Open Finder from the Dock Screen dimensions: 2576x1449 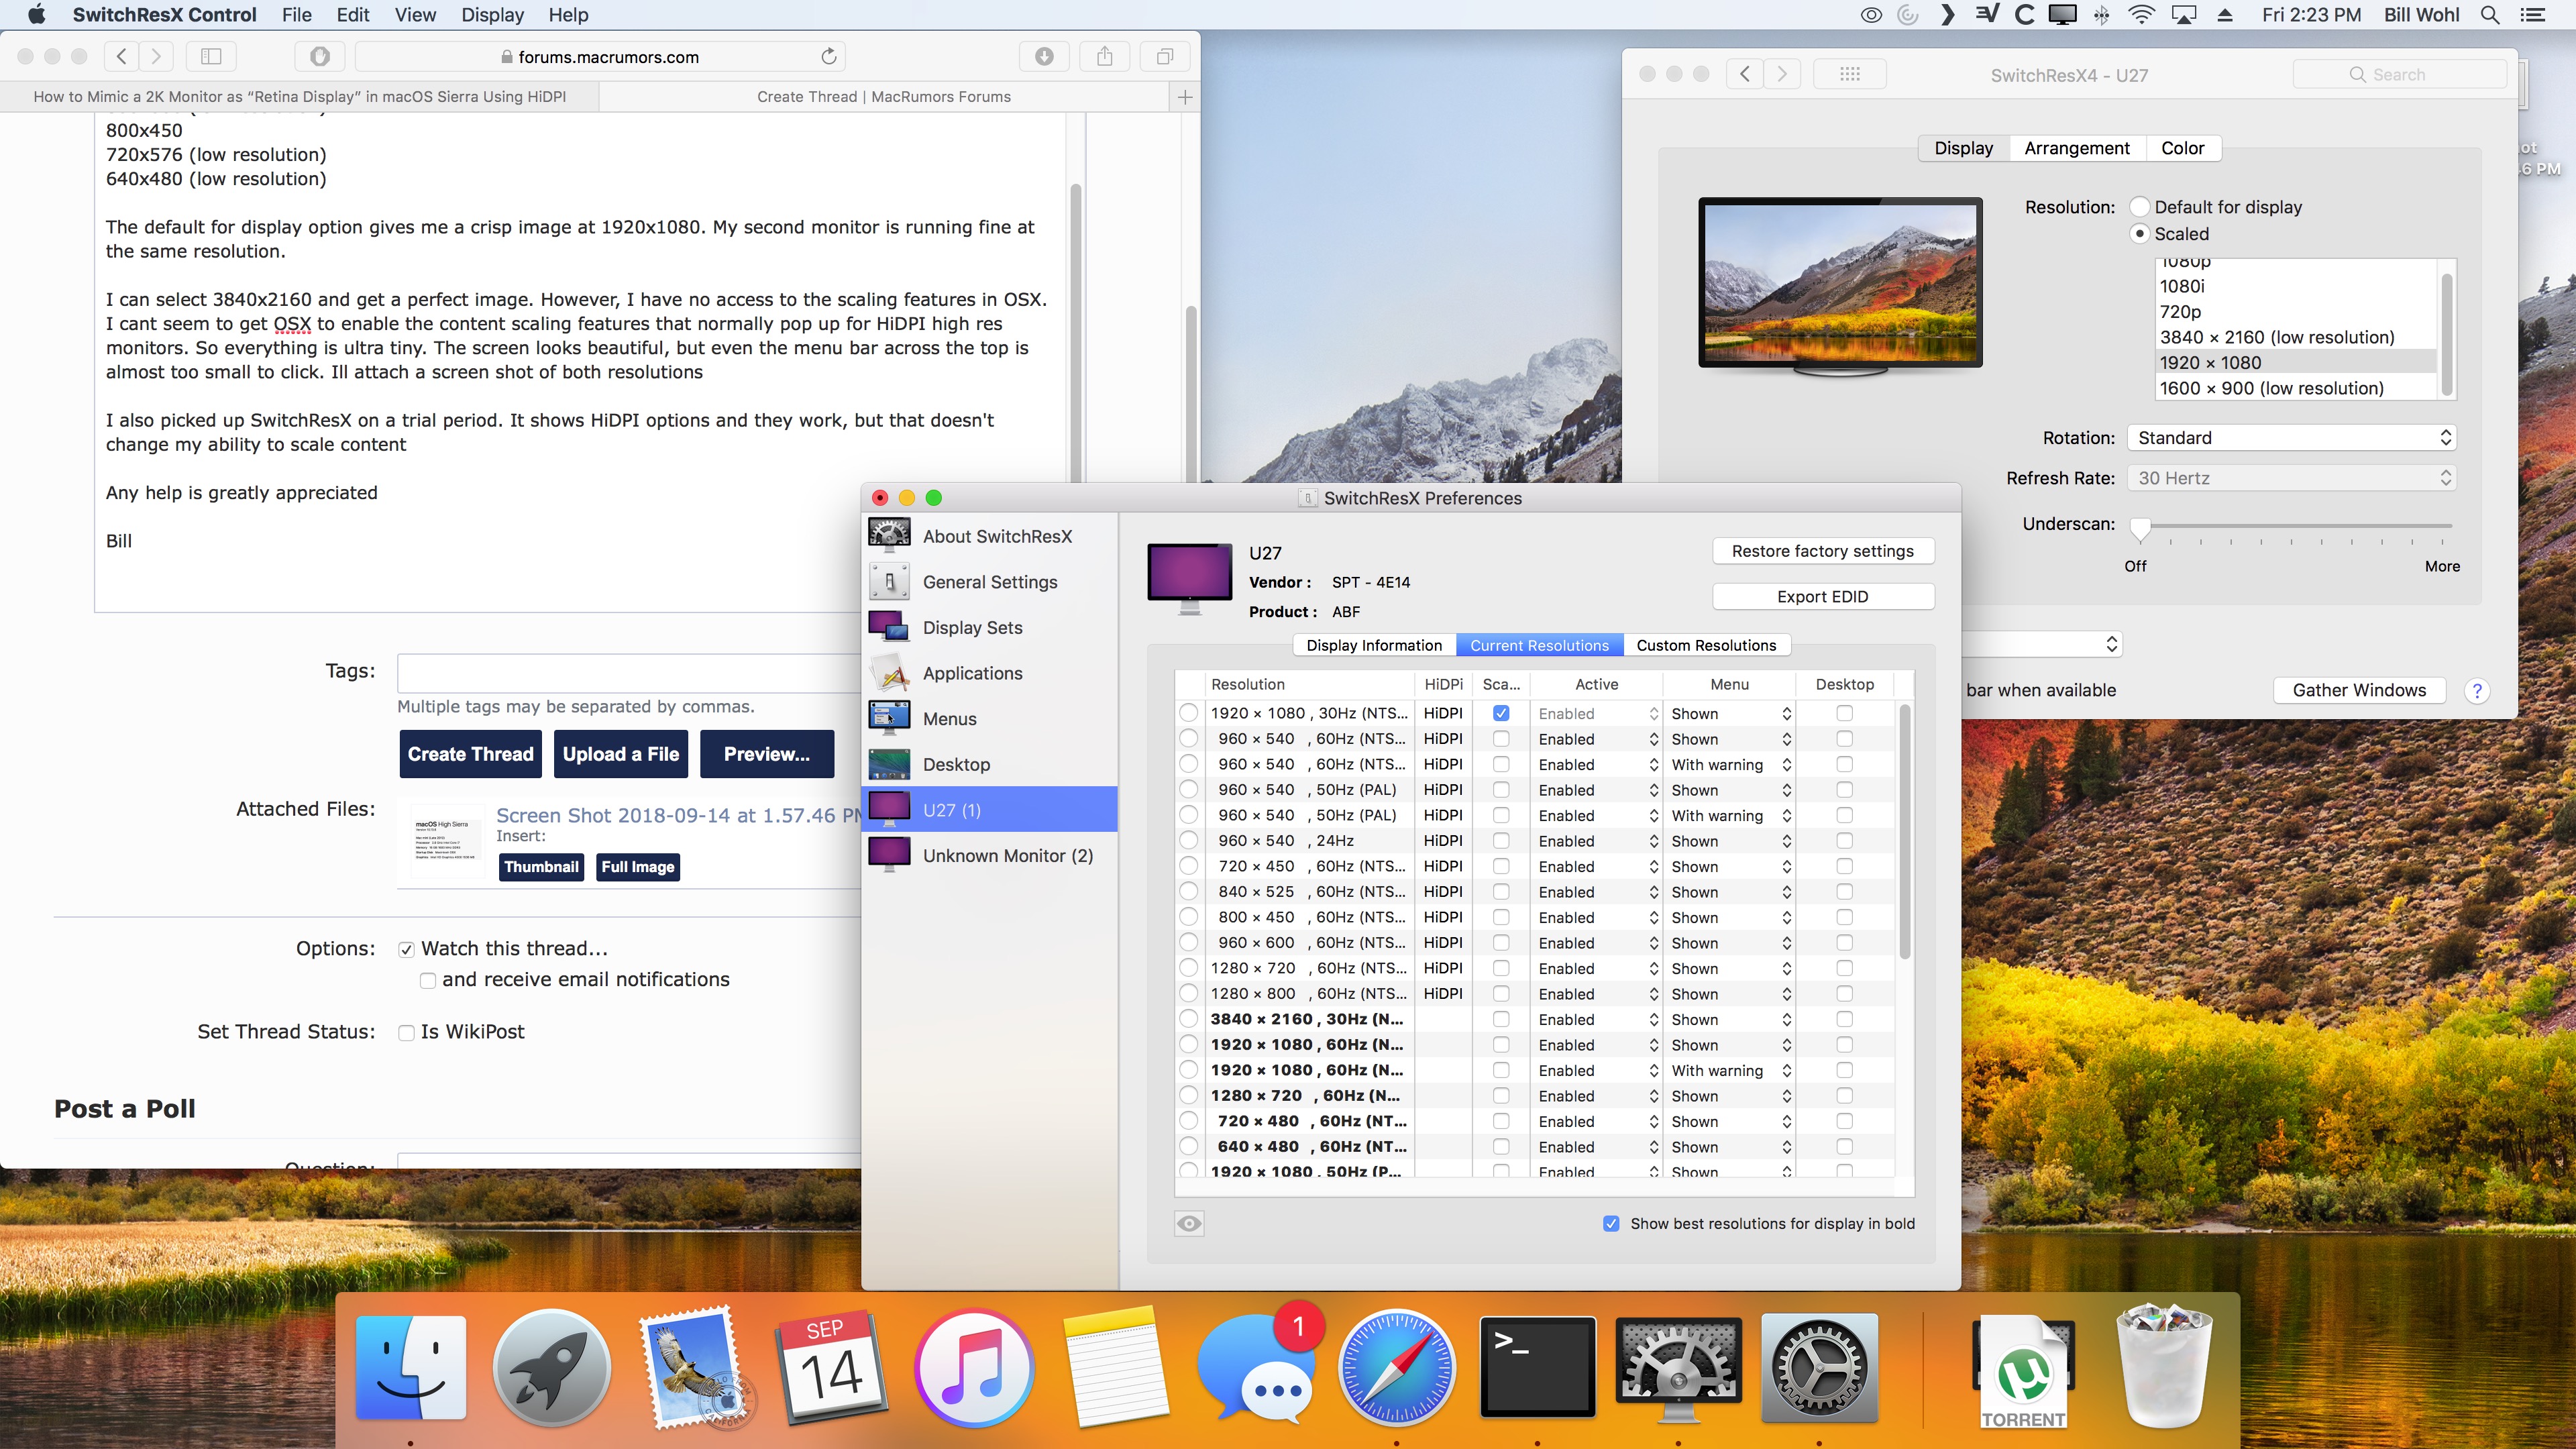click(x=411, y=1368)
